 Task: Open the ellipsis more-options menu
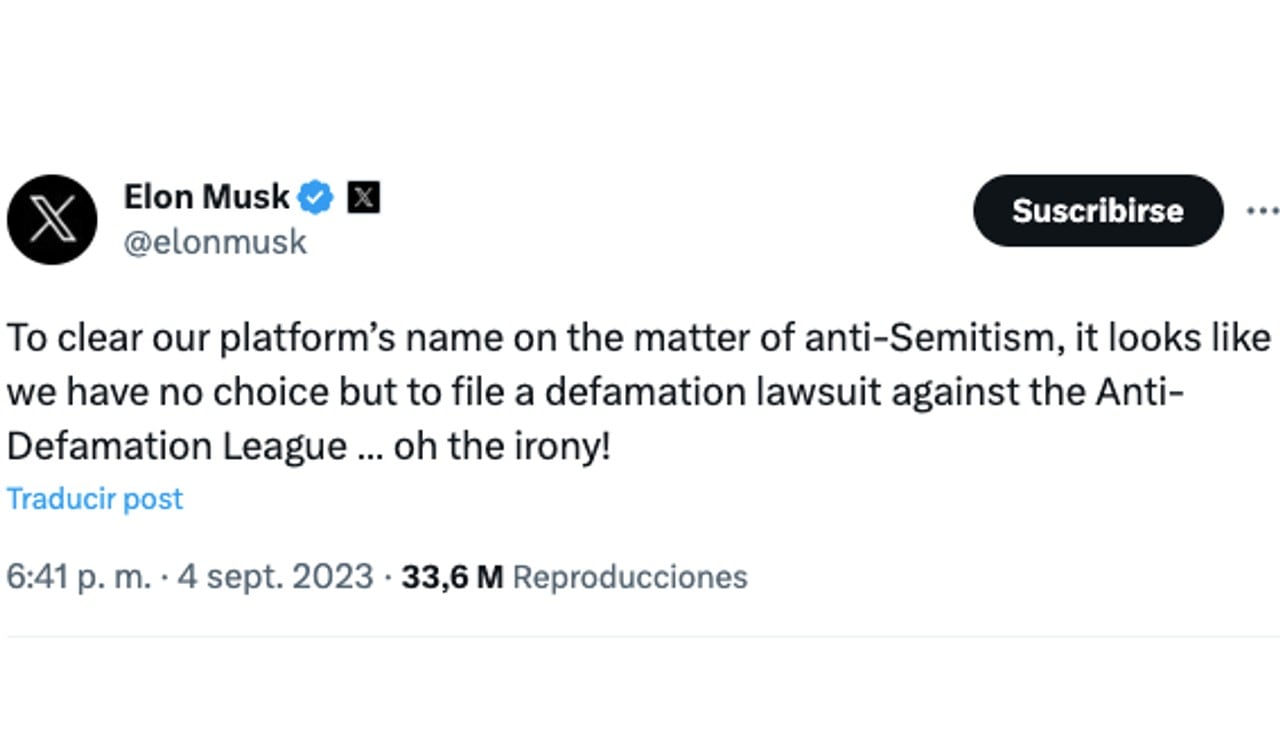(x=1264, y=210)
